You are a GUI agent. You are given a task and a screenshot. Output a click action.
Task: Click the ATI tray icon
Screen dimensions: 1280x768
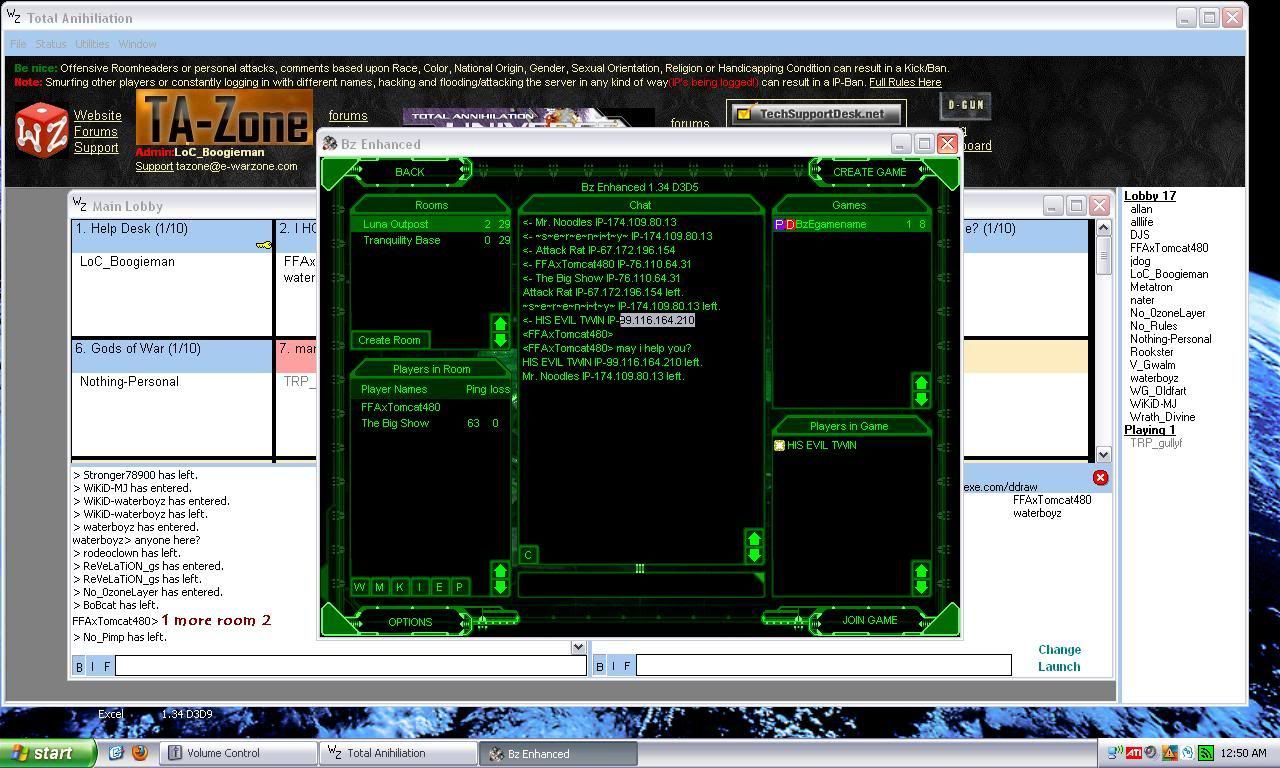click(1134, 753)
